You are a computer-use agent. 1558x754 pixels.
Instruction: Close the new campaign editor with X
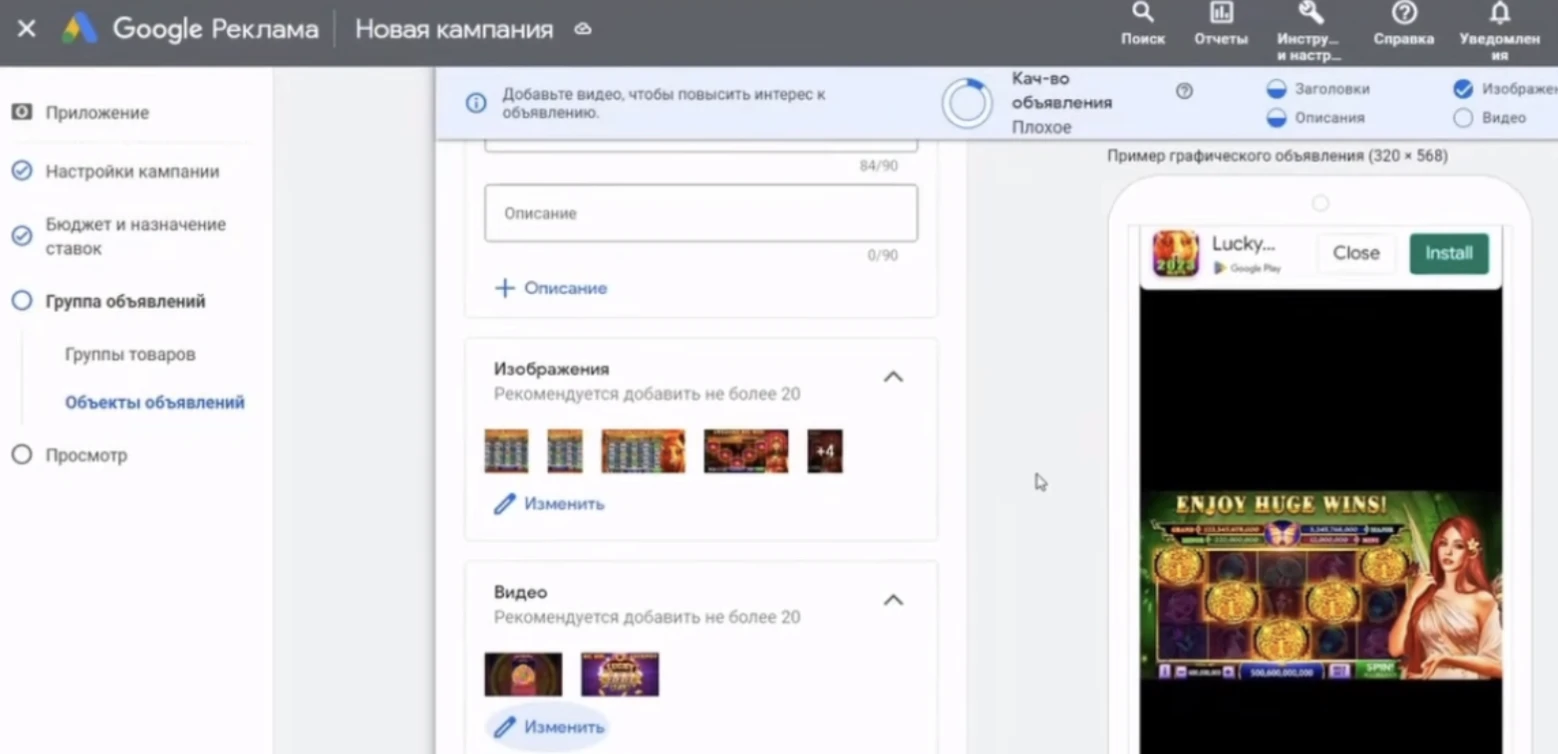(27, 29)
